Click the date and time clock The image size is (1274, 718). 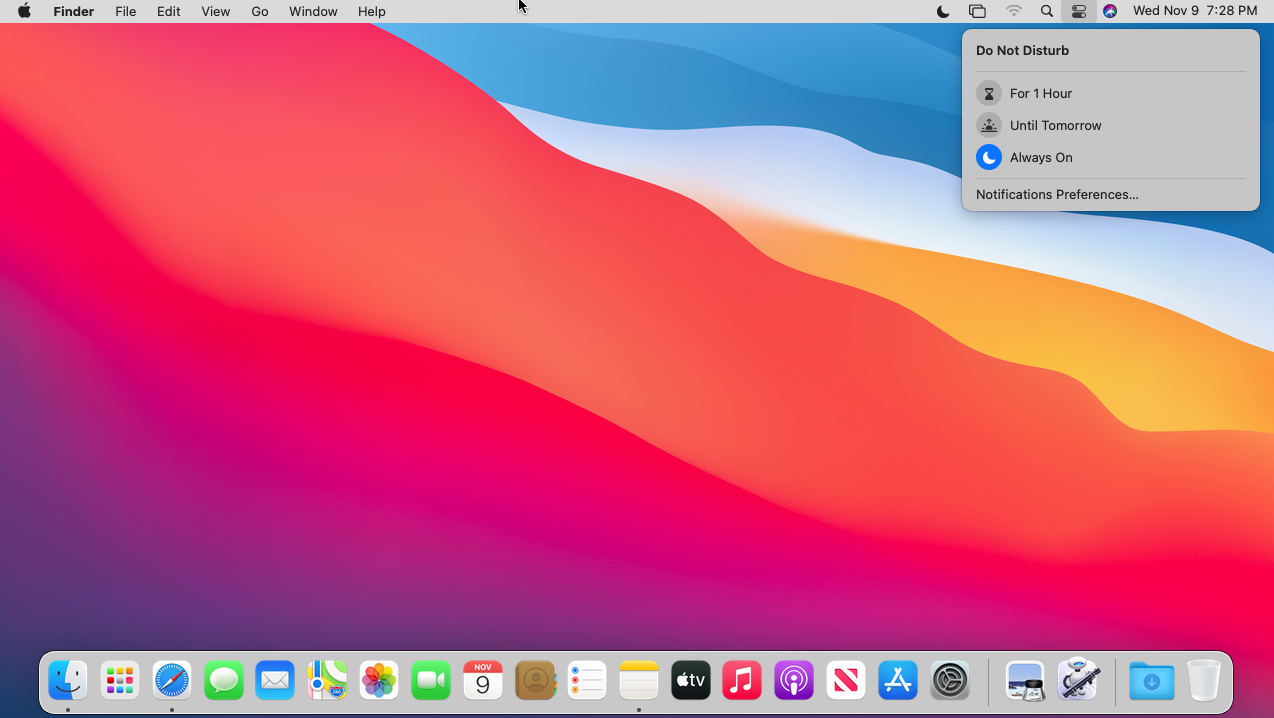tap(1195, 11)
